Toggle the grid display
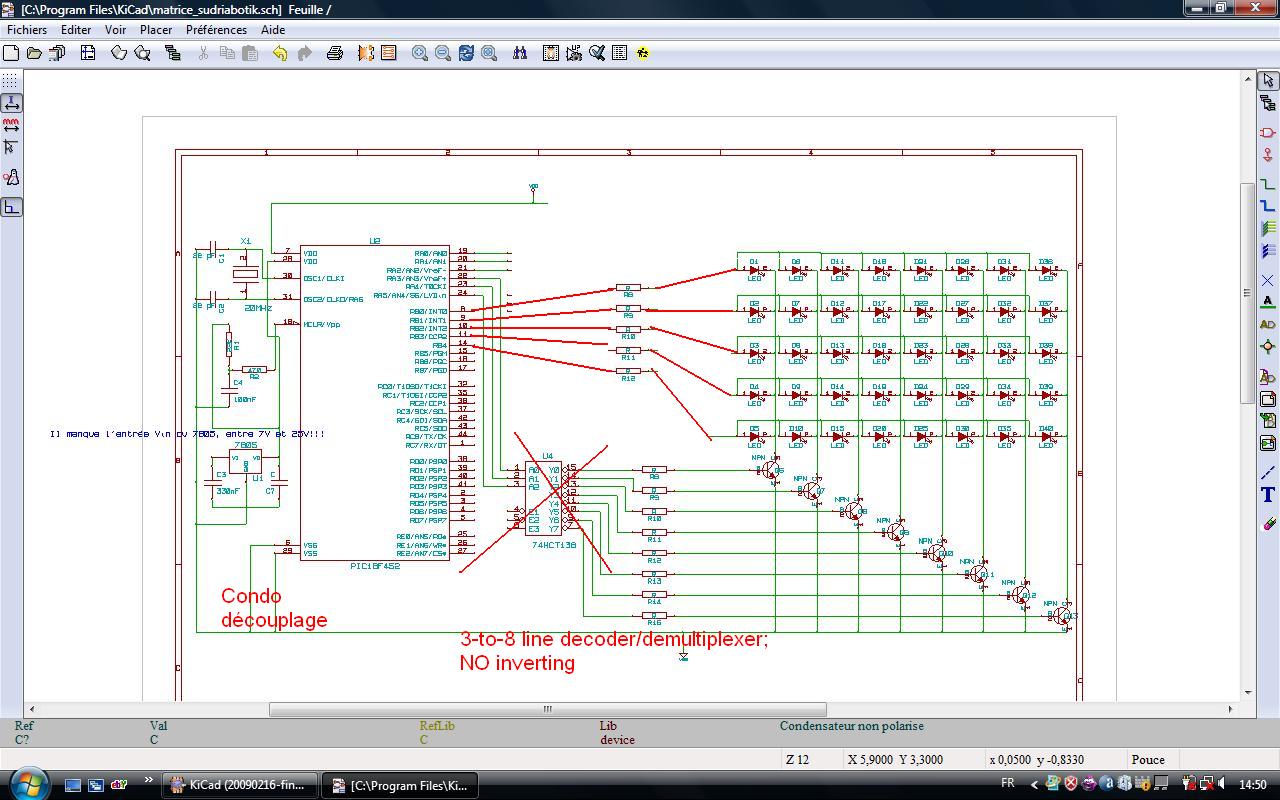This screenshot has height=800, width=1280. coord(11,79)
